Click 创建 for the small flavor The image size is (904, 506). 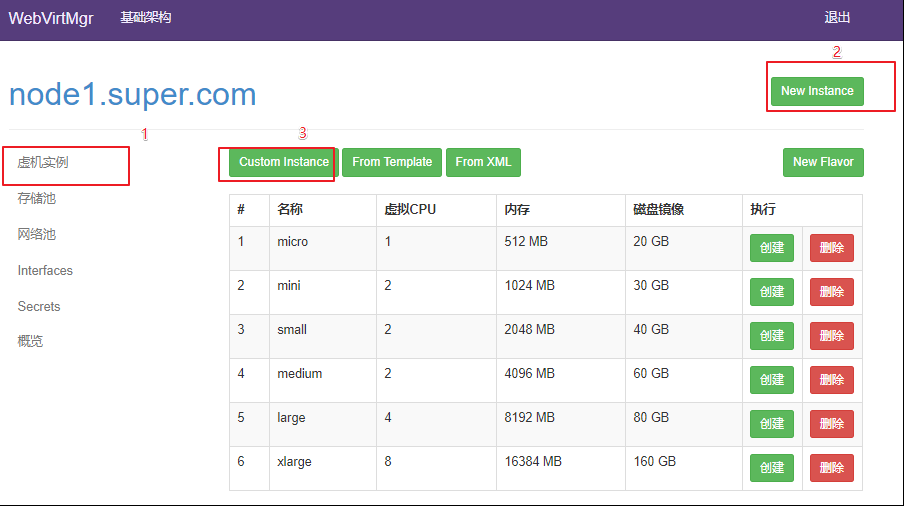tap(771, 336)
